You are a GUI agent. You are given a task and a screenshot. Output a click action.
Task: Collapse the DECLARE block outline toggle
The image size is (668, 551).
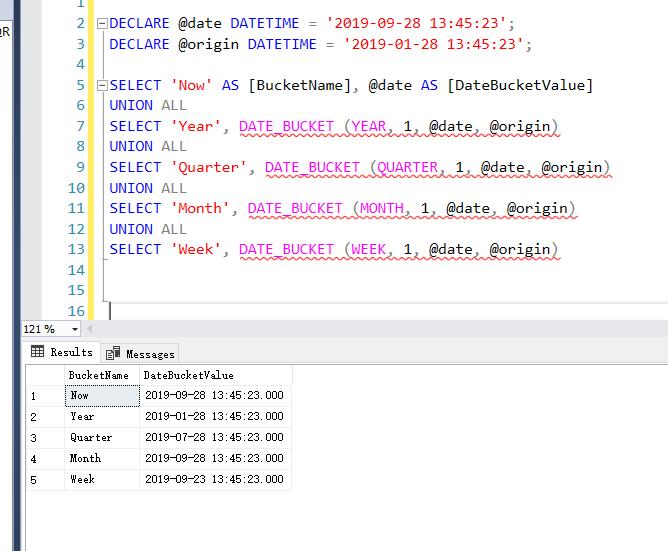pos(102,23)
